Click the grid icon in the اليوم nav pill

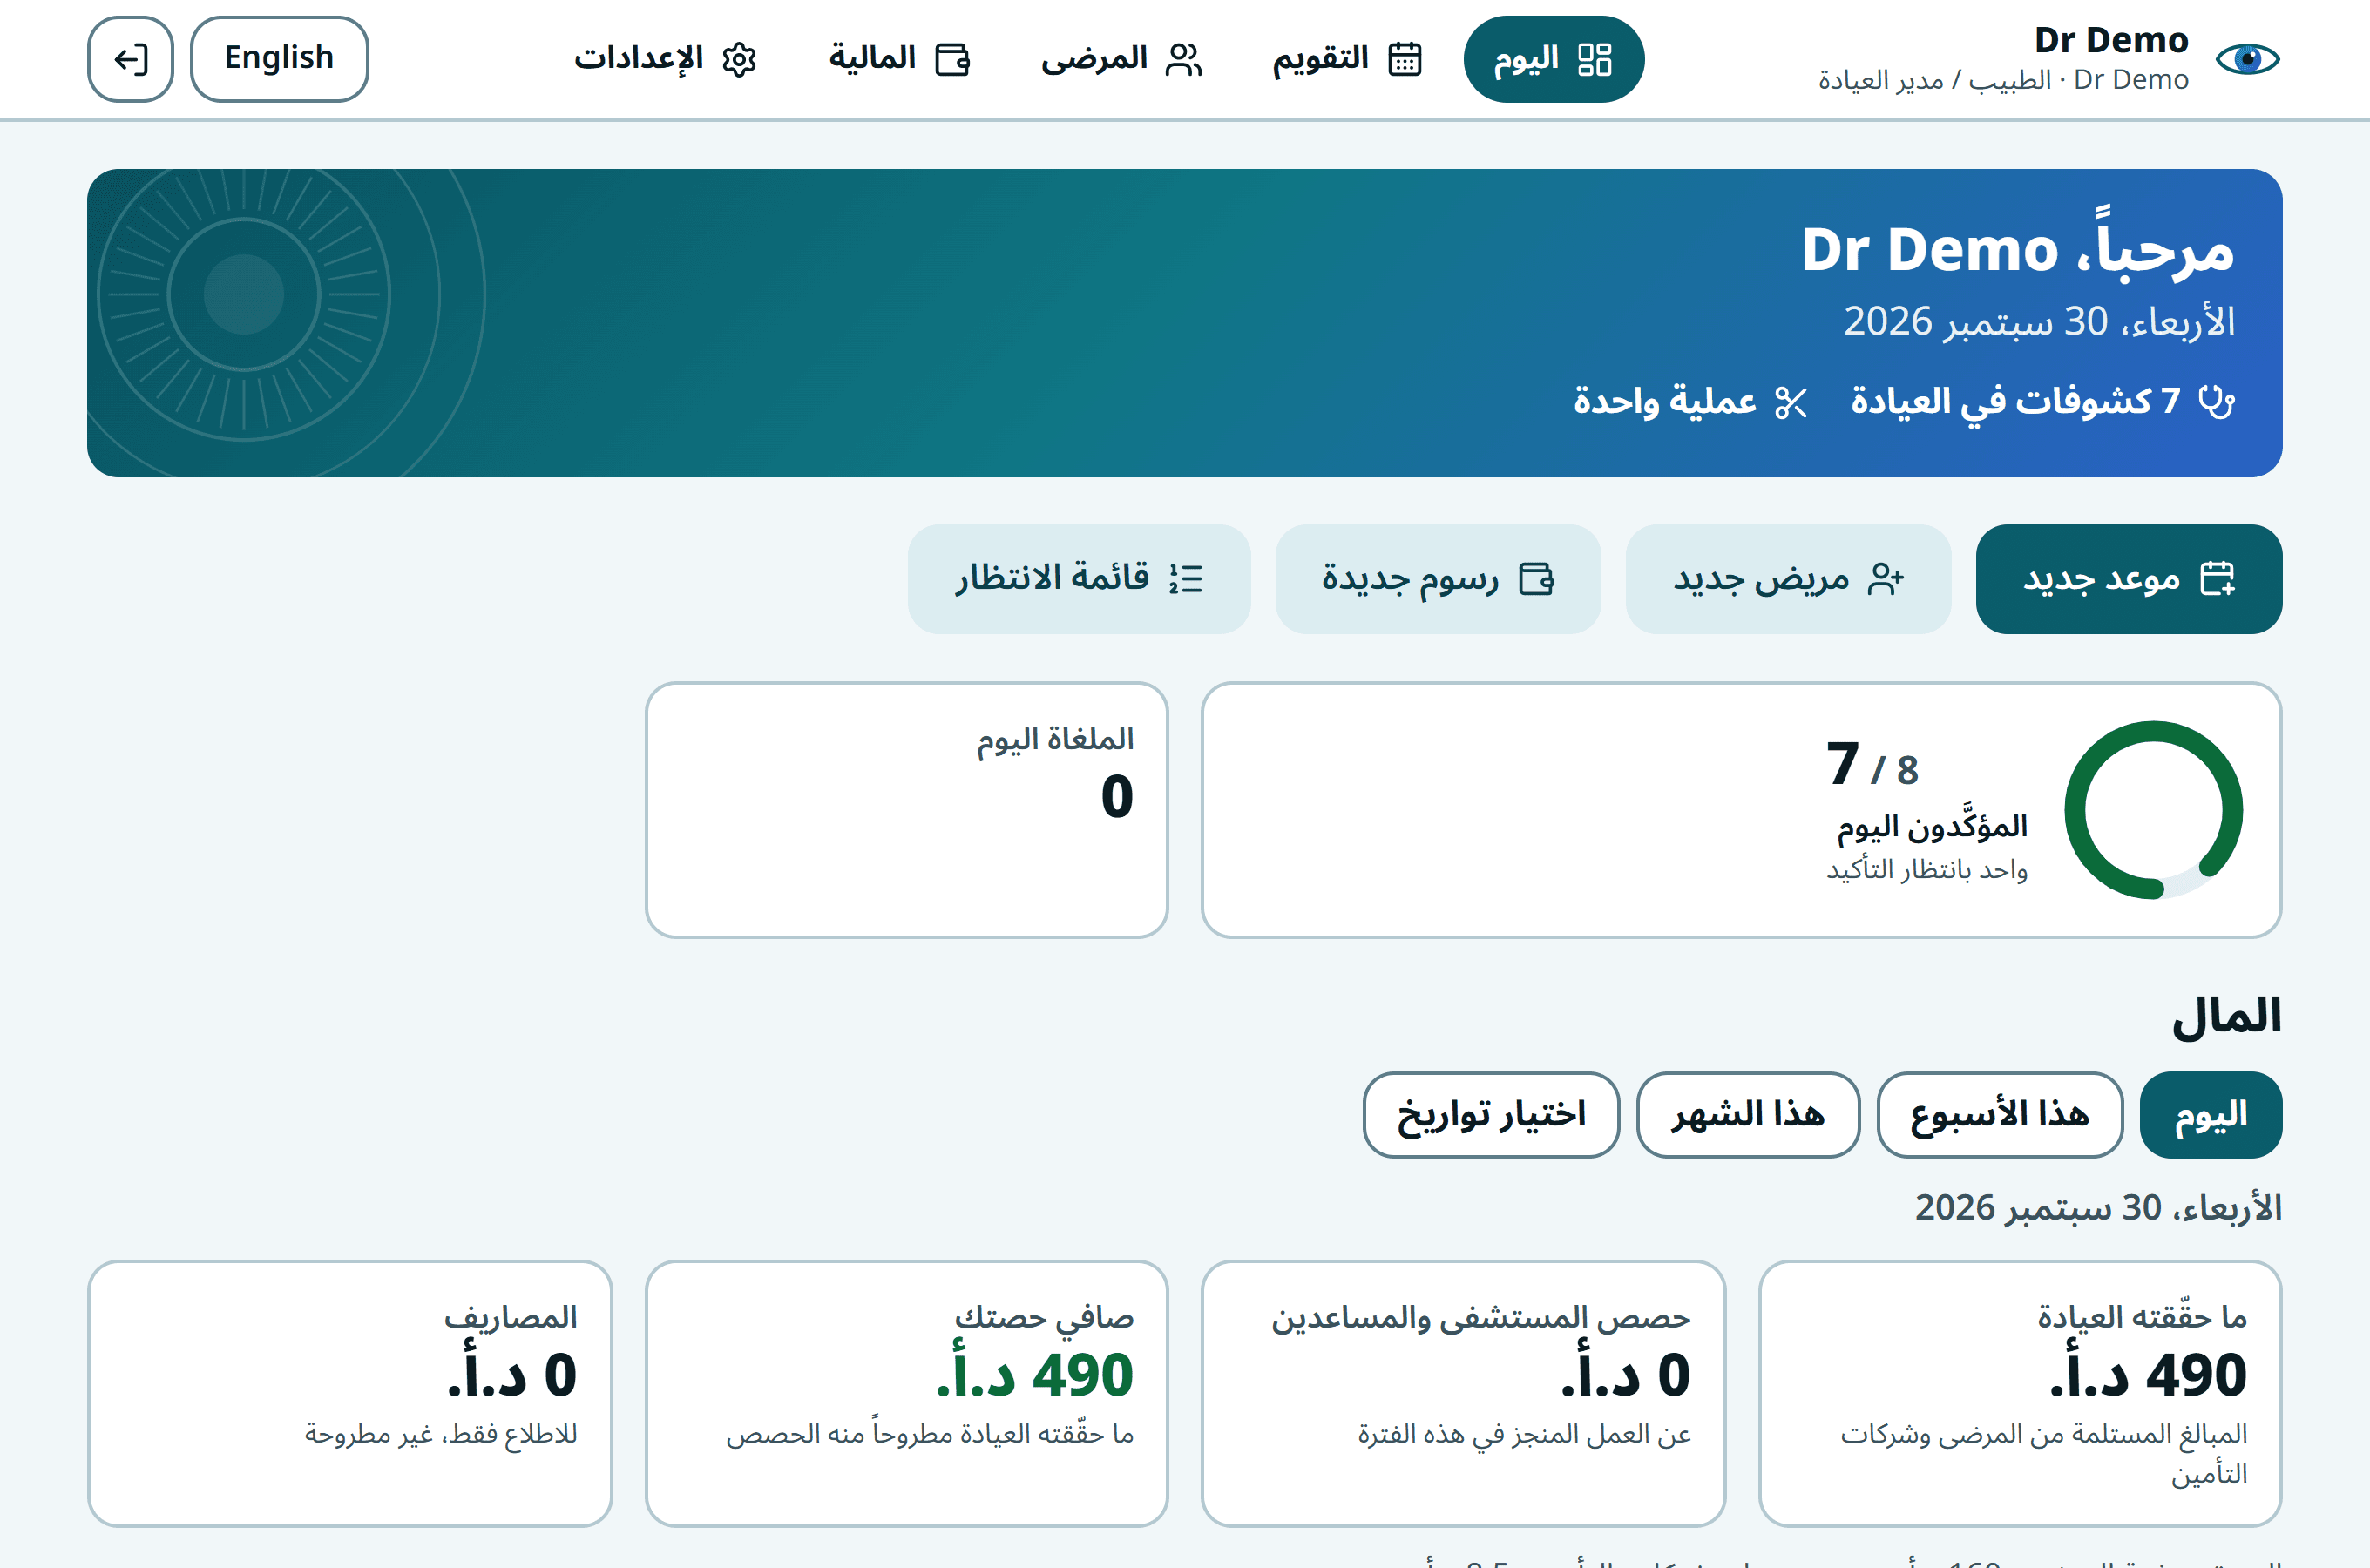click(x=1595, y=60)
